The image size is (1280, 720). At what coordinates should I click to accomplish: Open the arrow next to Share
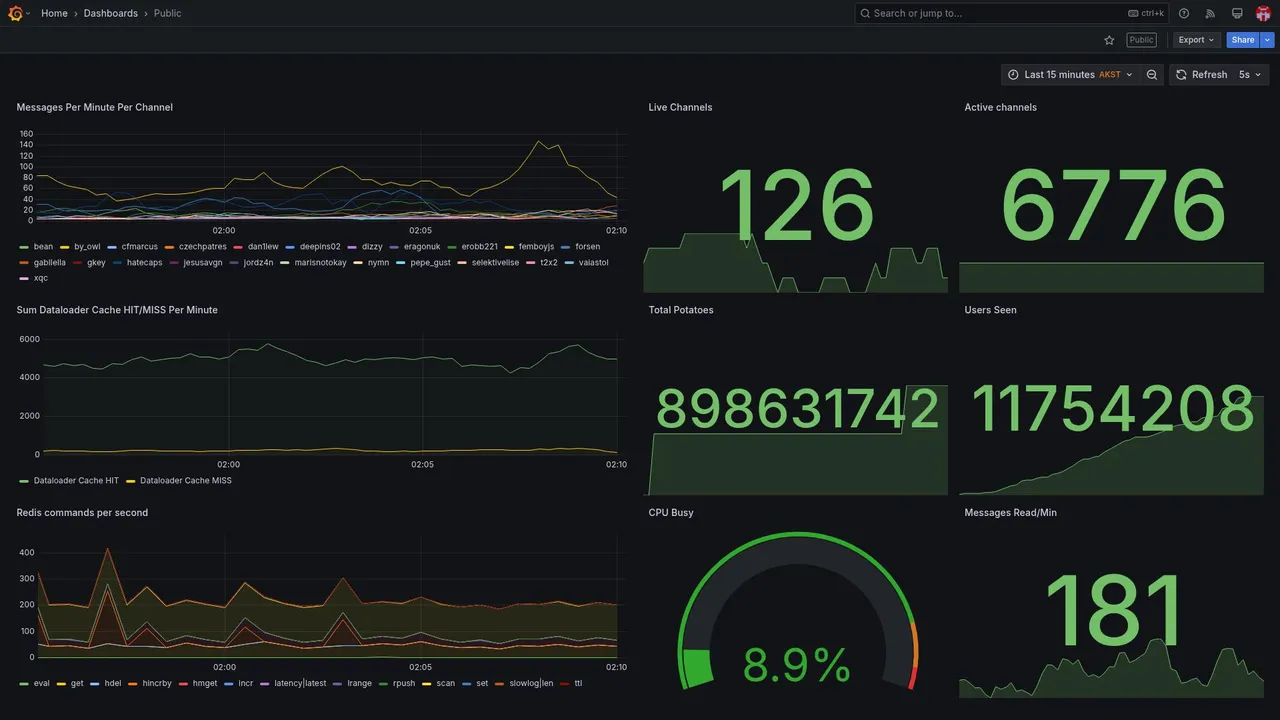[1268, 40]
